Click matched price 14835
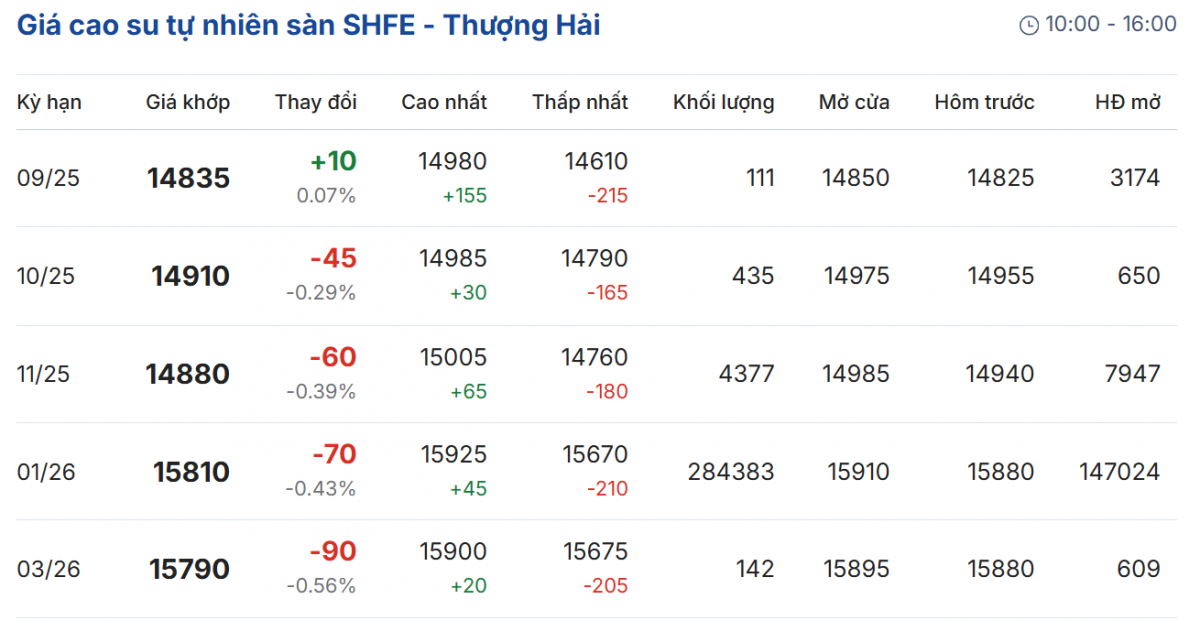Screen dimensions: 1200x621 click(x=188, y=178)
